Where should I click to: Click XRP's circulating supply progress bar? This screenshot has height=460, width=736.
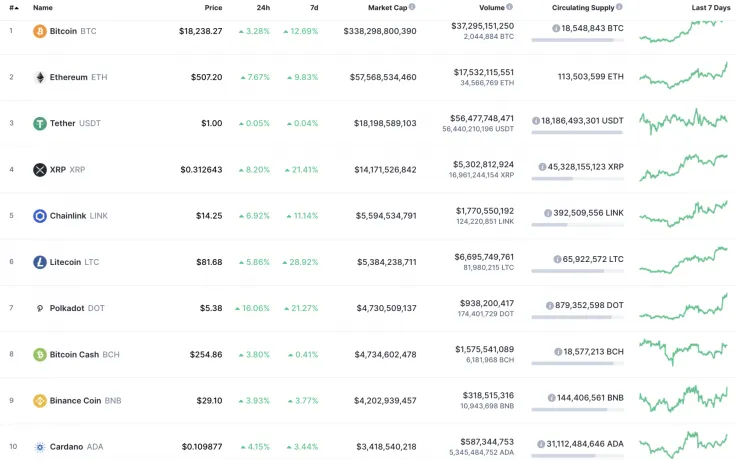(x=577, y=178)
